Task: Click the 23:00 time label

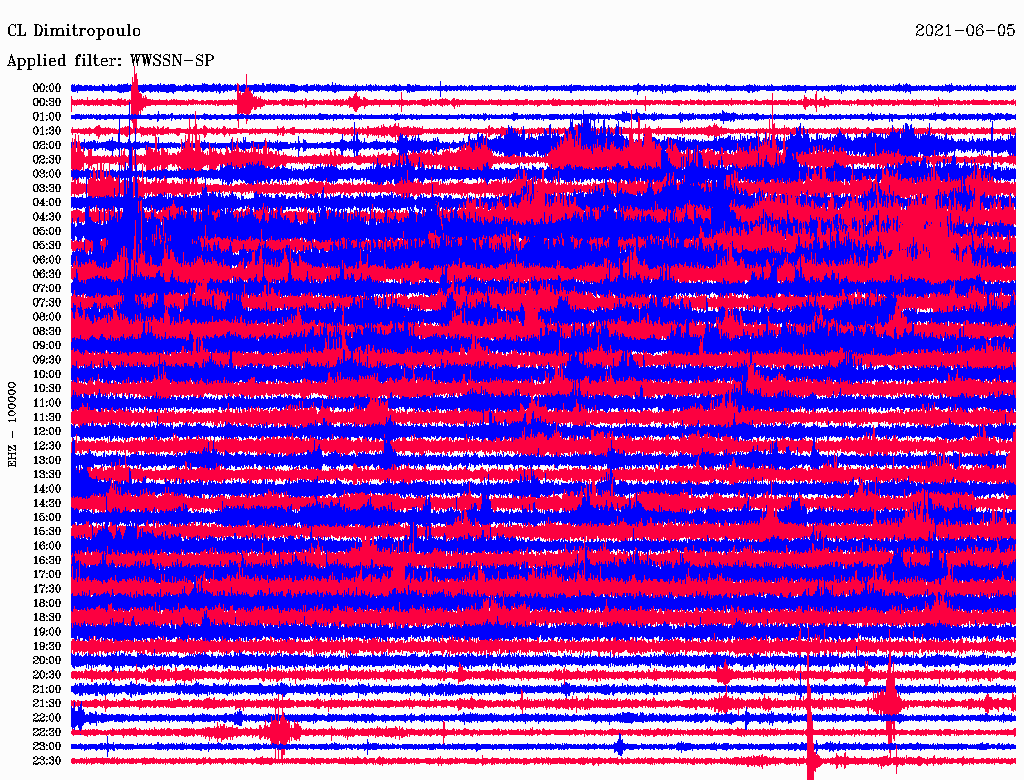Action: click(47, 746)
